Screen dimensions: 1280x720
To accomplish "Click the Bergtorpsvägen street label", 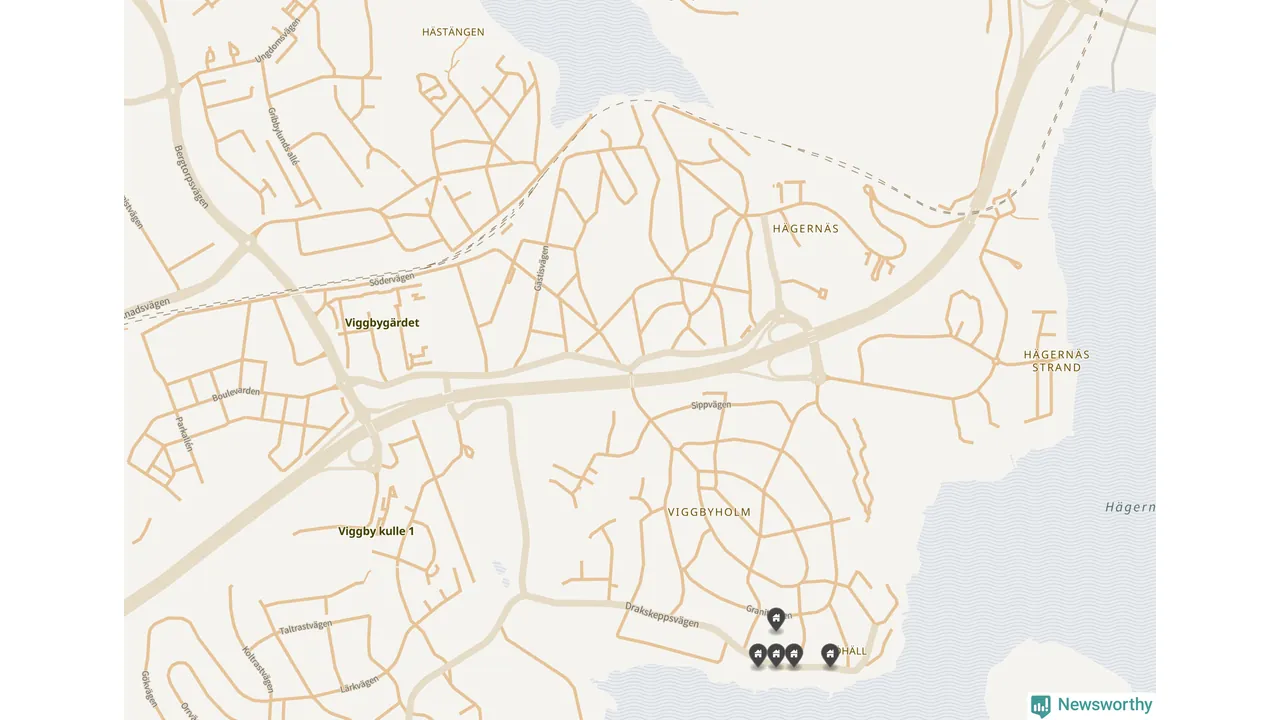I will [191, 176].
